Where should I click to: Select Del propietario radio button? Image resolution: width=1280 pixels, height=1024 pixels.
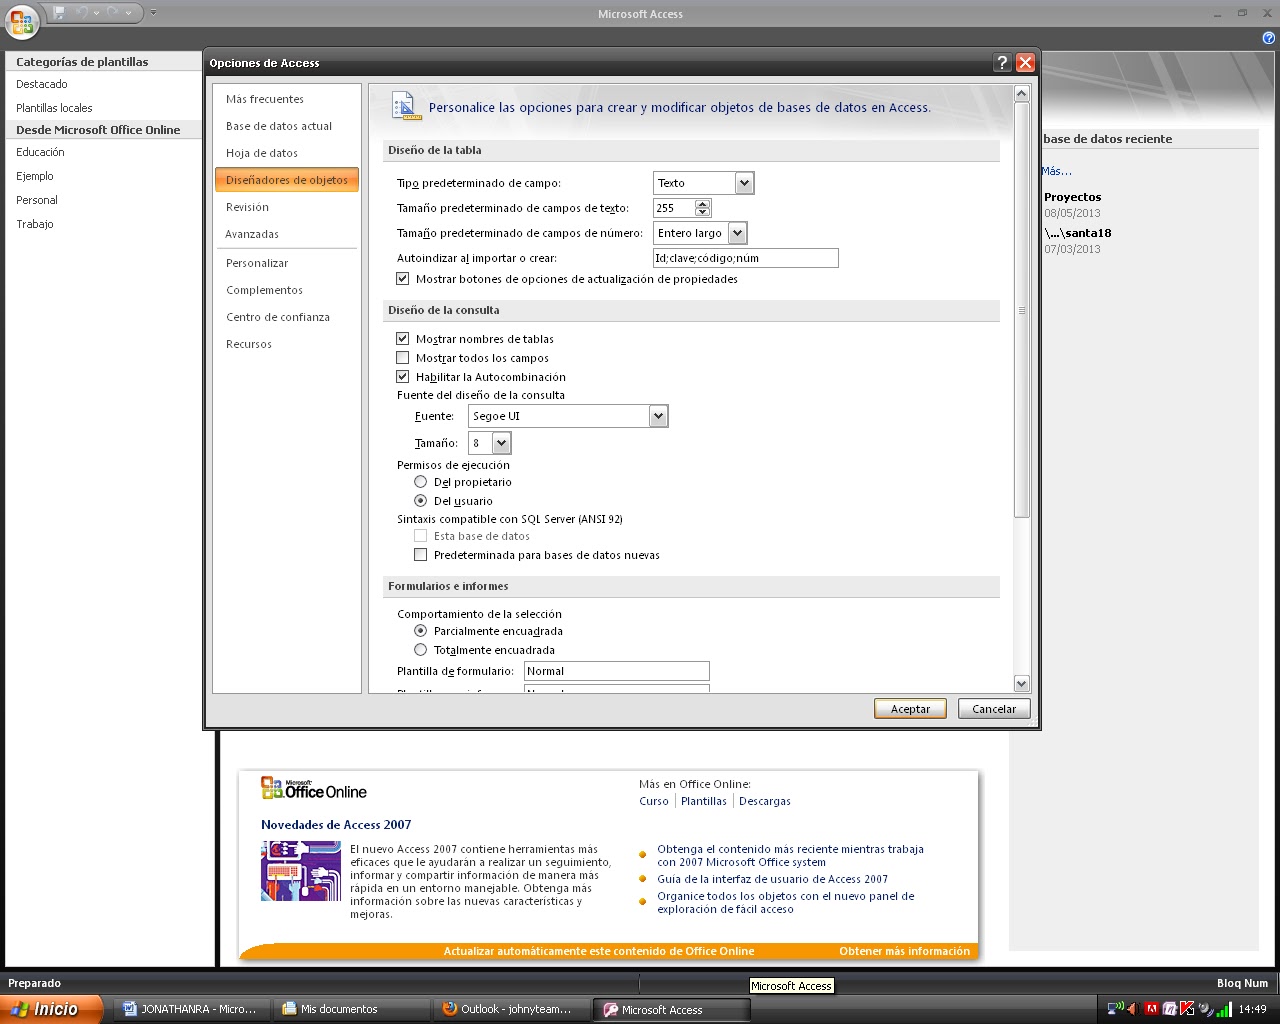pos(421,482)
